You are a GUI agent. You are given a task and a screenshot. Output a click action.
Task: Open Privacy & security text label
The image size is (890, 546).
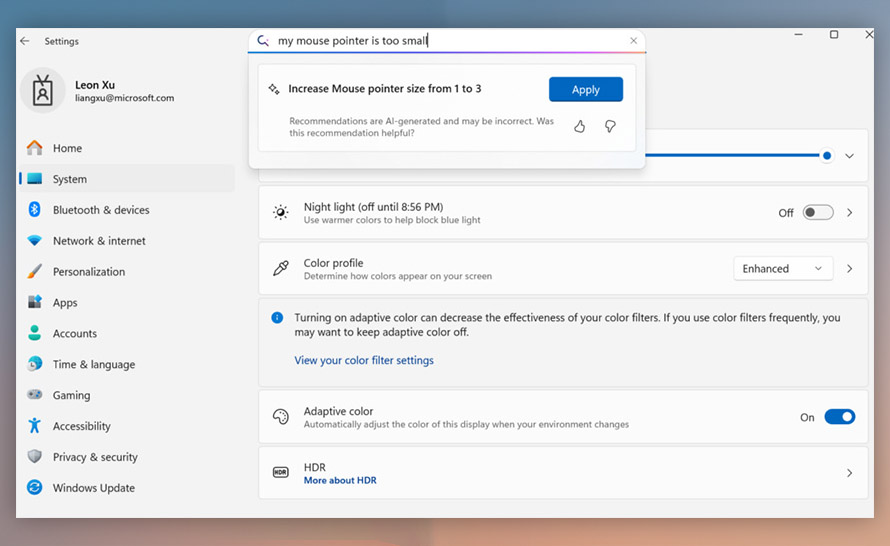(x=95, y=457)
